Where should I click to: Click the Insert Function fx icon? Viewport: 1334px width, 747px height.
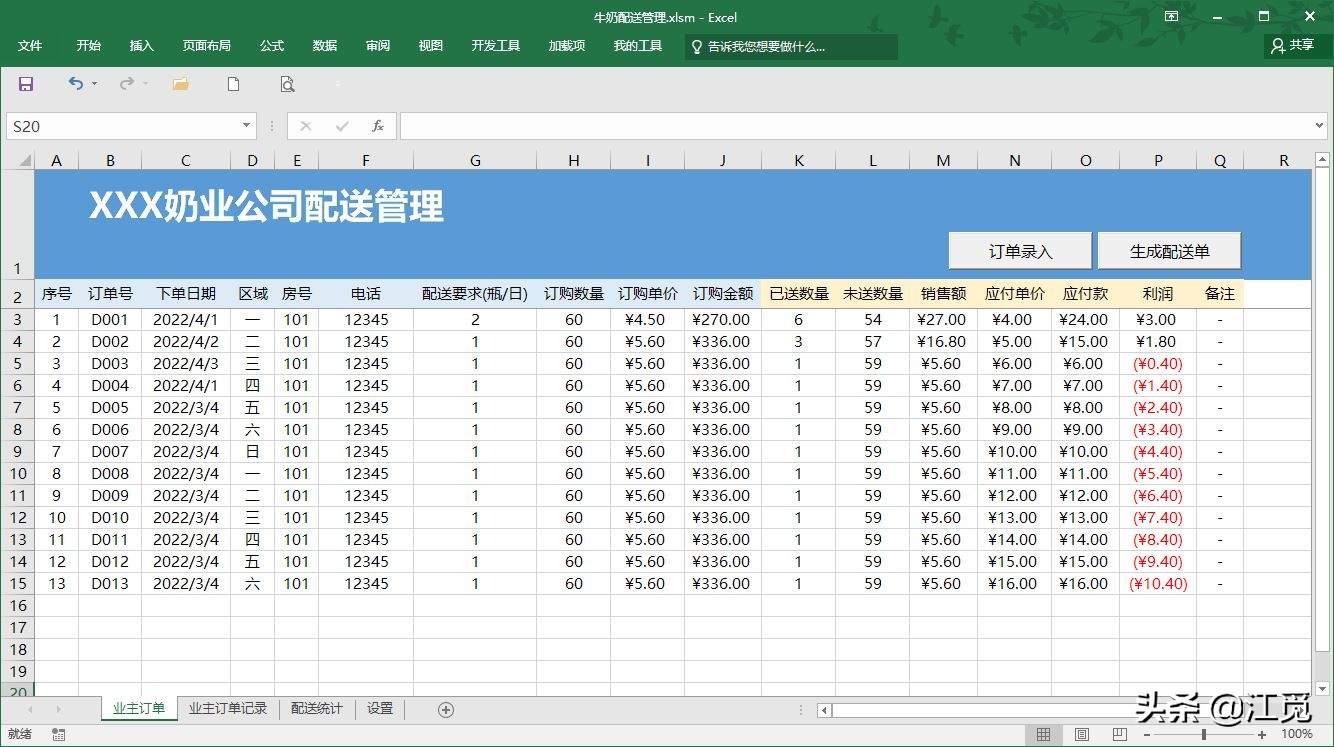[378, 126]
